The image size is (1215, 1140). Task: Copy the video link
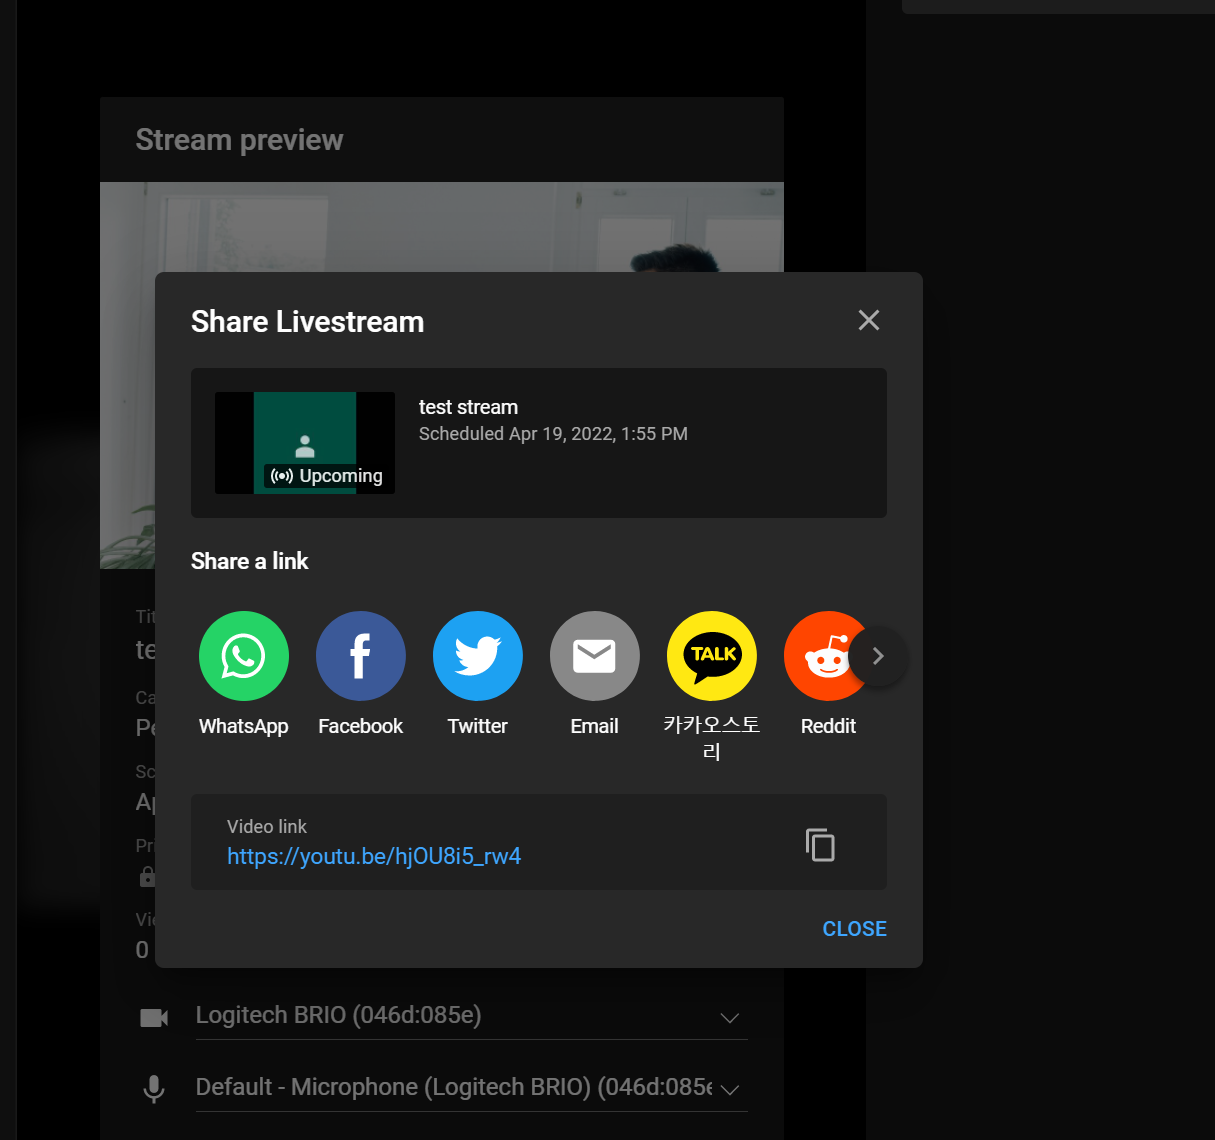click(x=820, y=844)
